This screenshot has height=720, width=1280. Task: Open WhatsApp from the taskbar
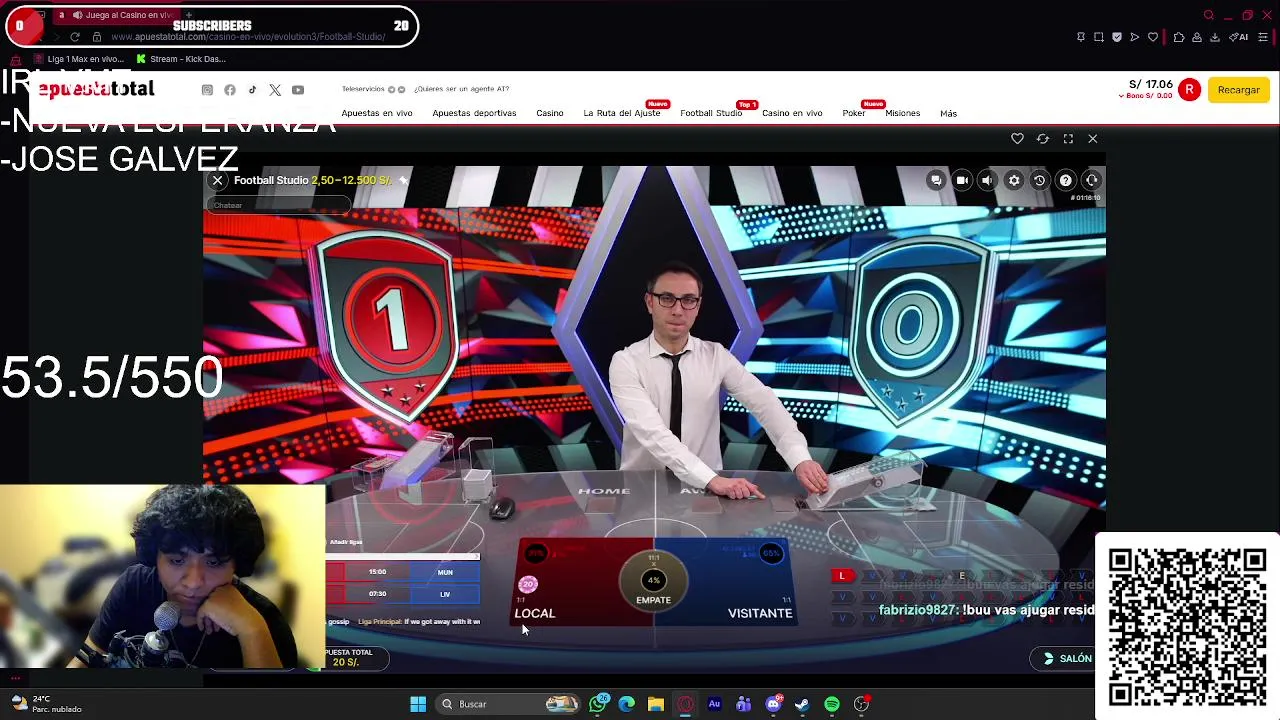[x=598, y=704]
